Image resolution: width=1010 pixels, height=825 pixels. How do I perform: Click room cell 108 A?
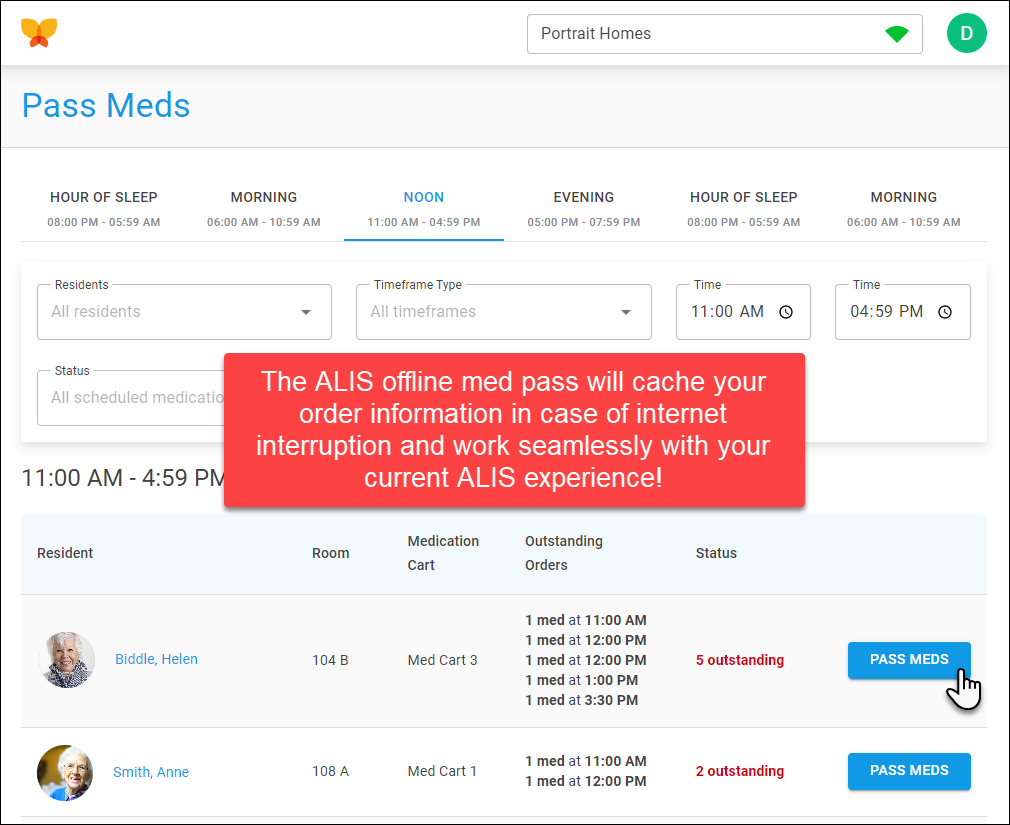[330, 771]
